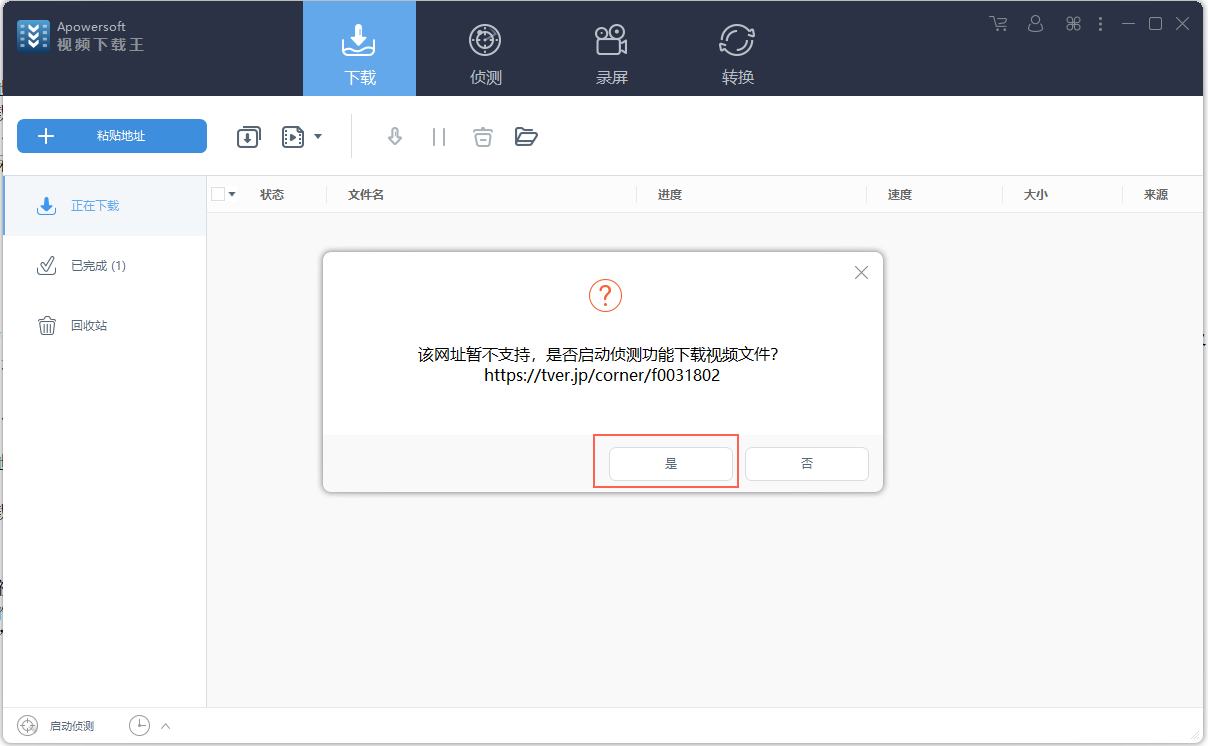This screenshot has height=746, width=1208.
Task: Expand the chevron next to clock icon
Action: (x=166, y=726)
